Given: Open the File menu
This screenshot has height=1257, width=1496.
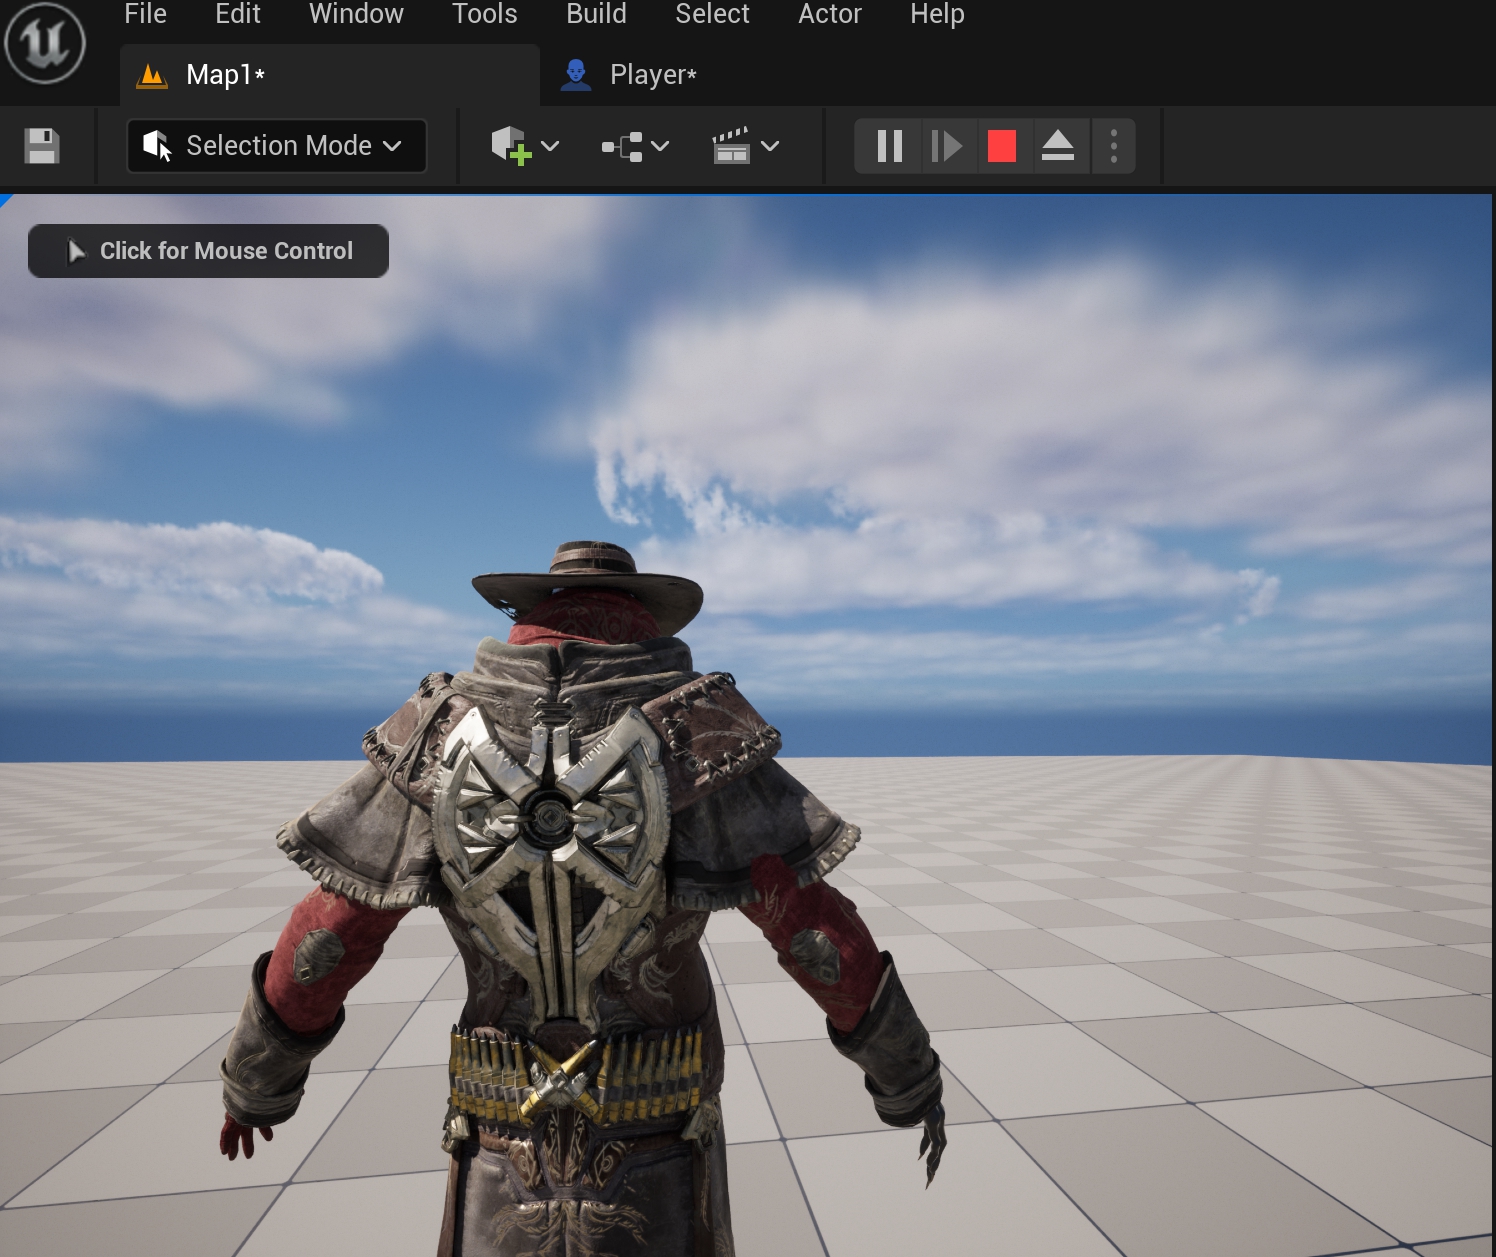Looking at the screenshot, I should coord(145,14).
